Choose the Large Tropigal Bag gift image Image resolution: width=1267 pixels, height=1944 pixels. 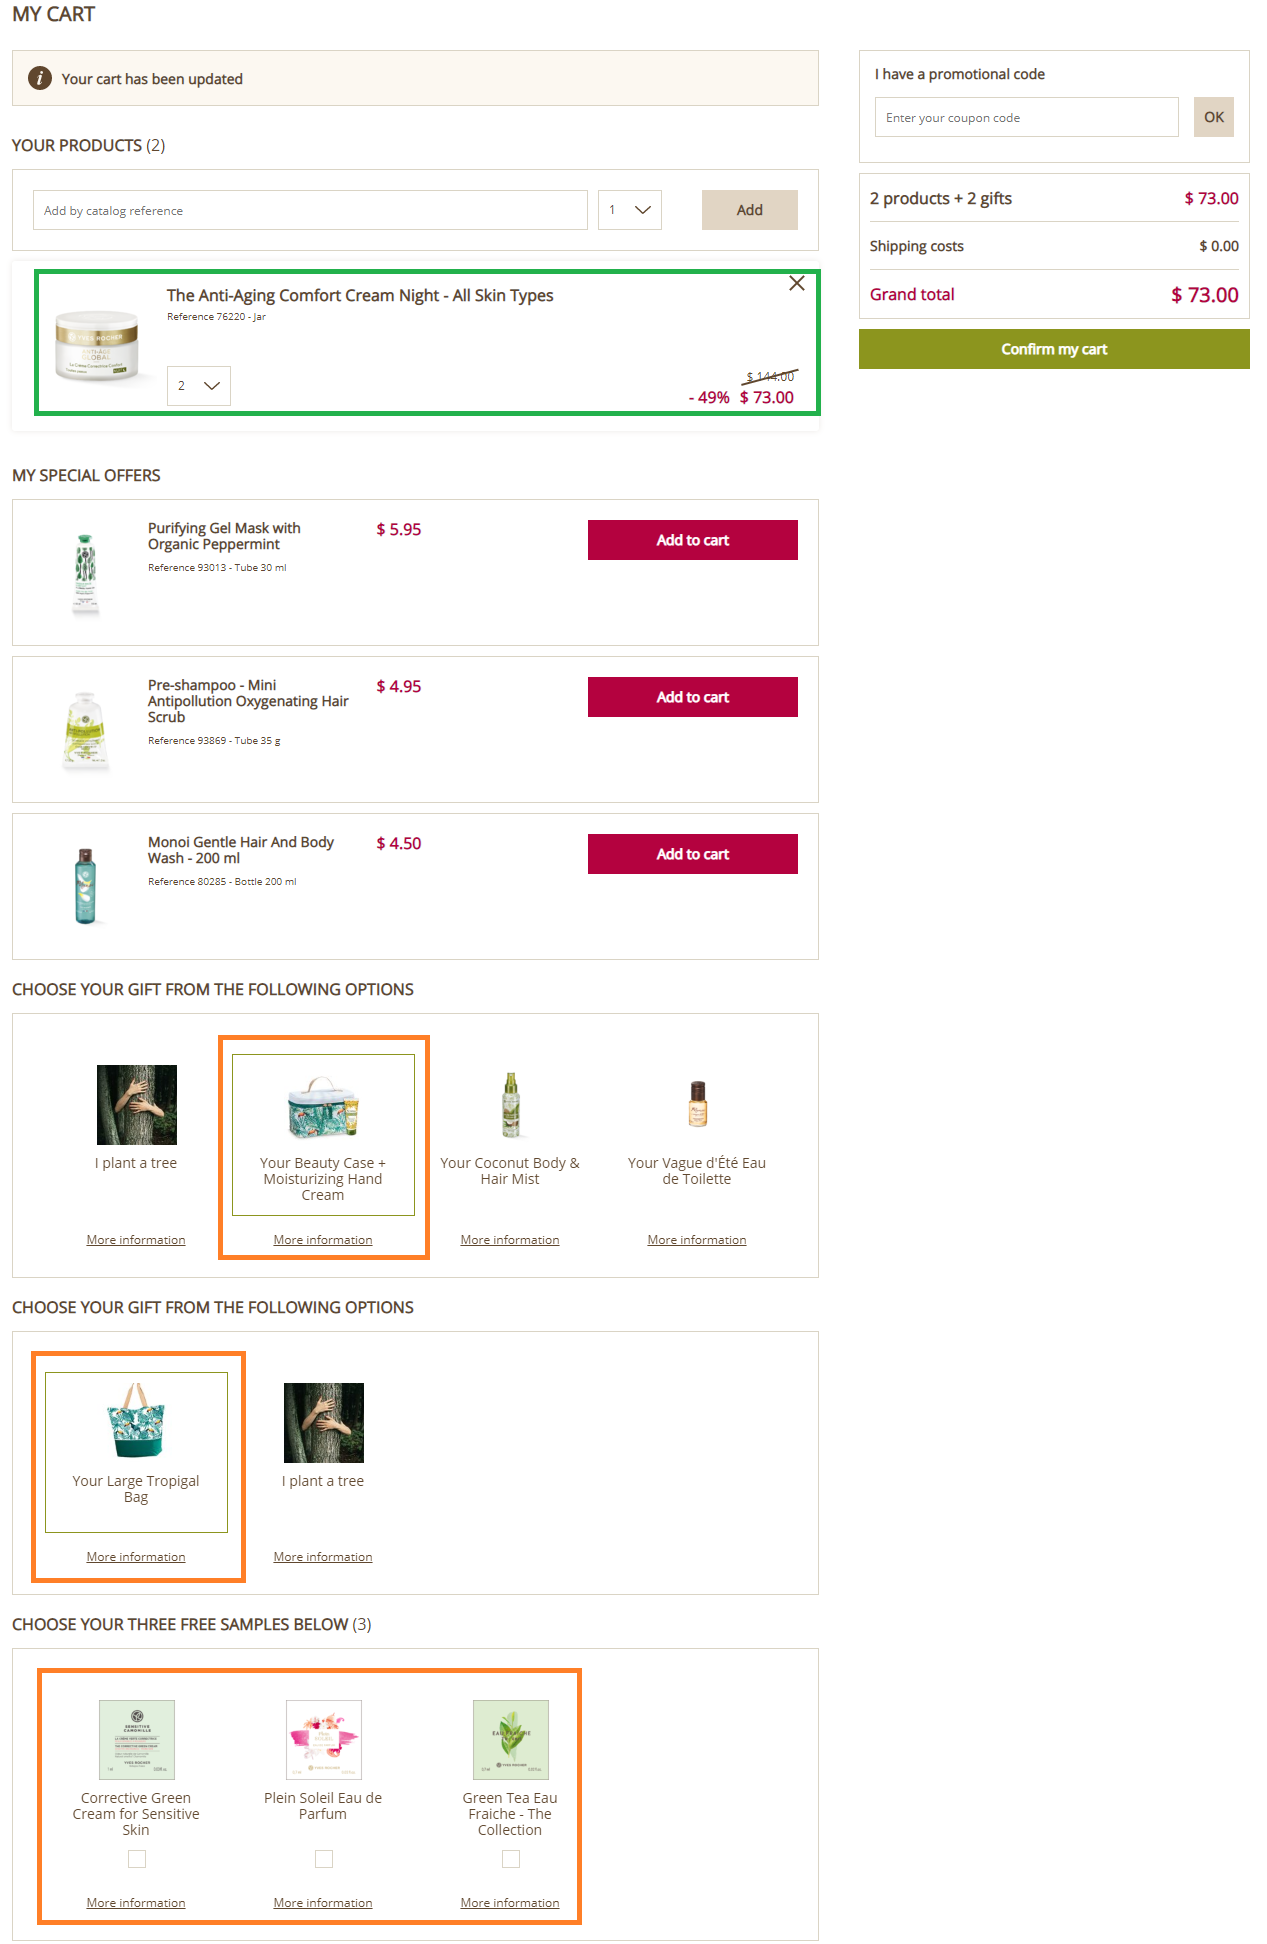tap(136, 1421)
